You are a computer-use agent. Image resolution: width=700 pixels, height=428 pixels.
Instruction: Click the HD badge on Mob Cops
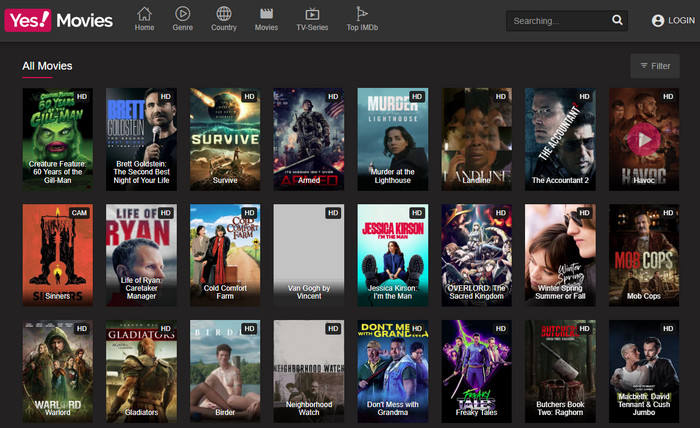668,213
